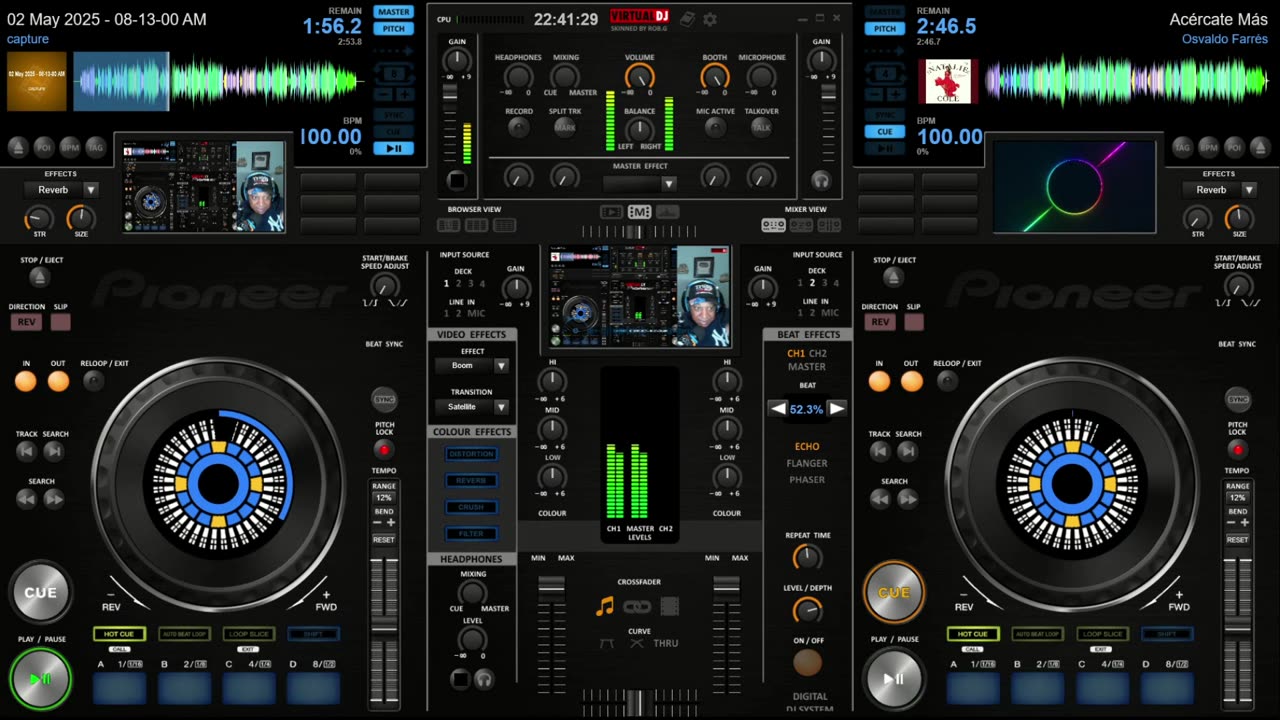1280x720 pixels.
Task: Eject the track on the left deck's top panel
Action: [18, 148]
